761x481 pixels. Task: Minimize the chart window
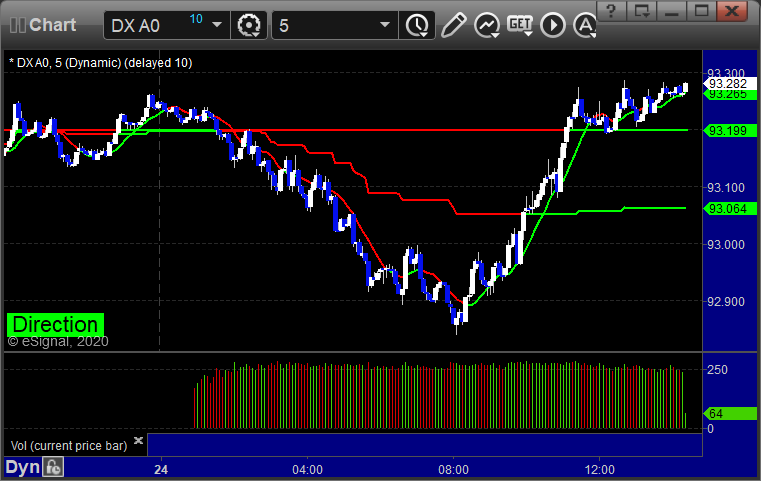671,11
